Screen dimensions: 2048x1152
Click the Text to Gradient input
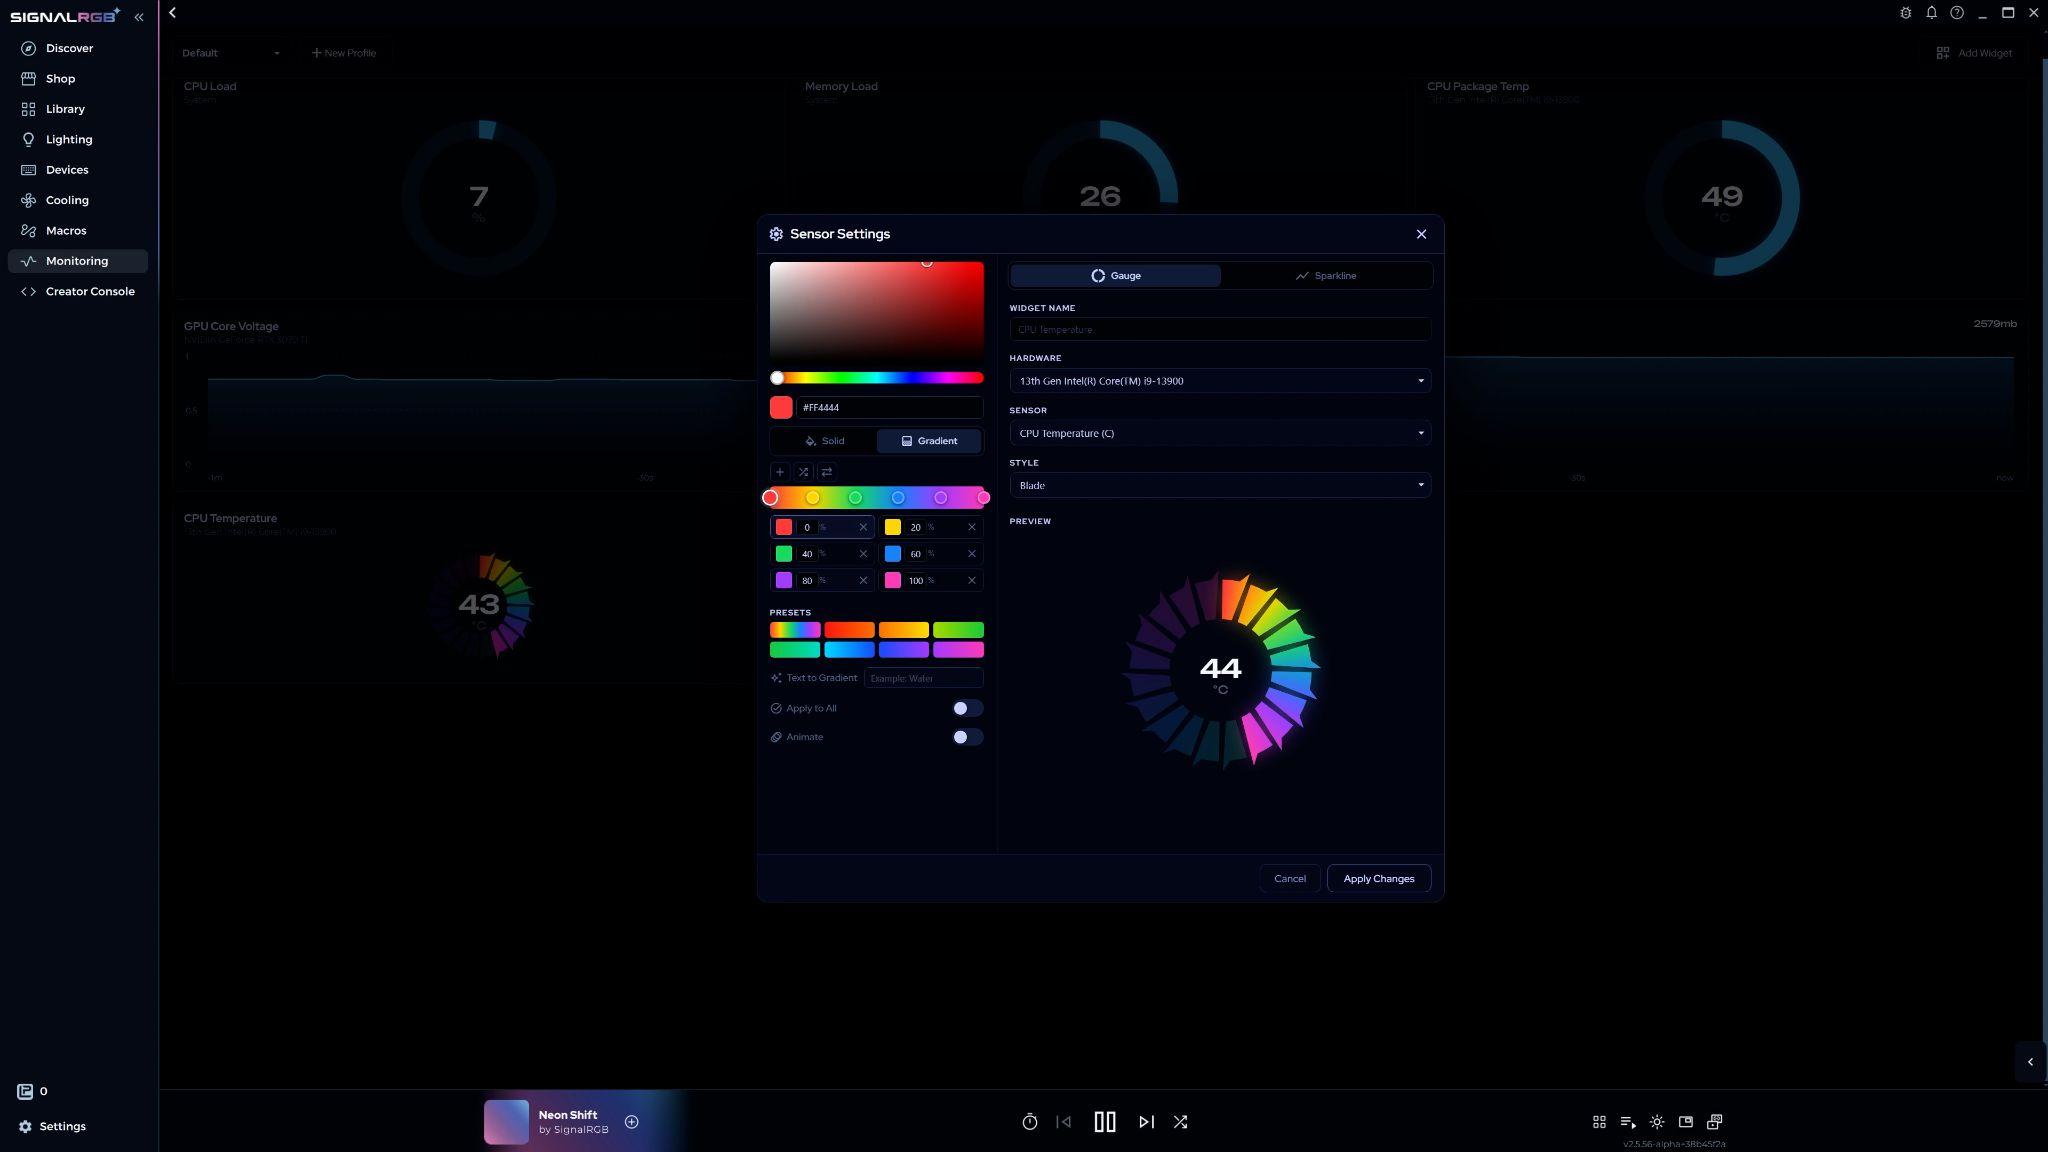click(923, 678)
